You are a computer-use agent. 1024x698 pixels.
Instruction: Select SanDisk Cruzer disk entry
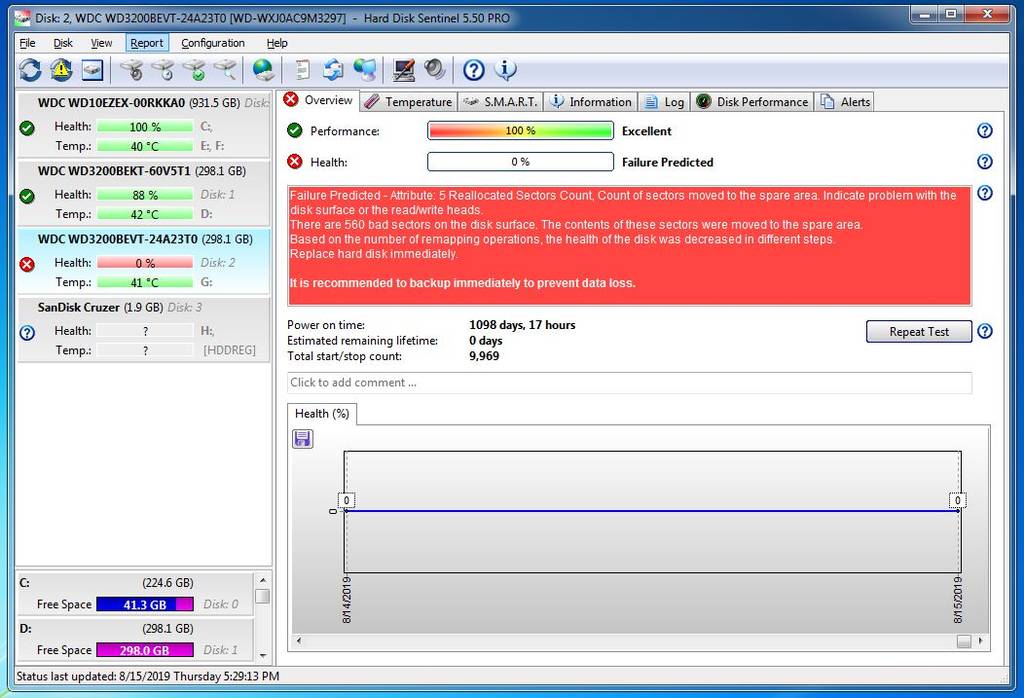pos(144,330)
